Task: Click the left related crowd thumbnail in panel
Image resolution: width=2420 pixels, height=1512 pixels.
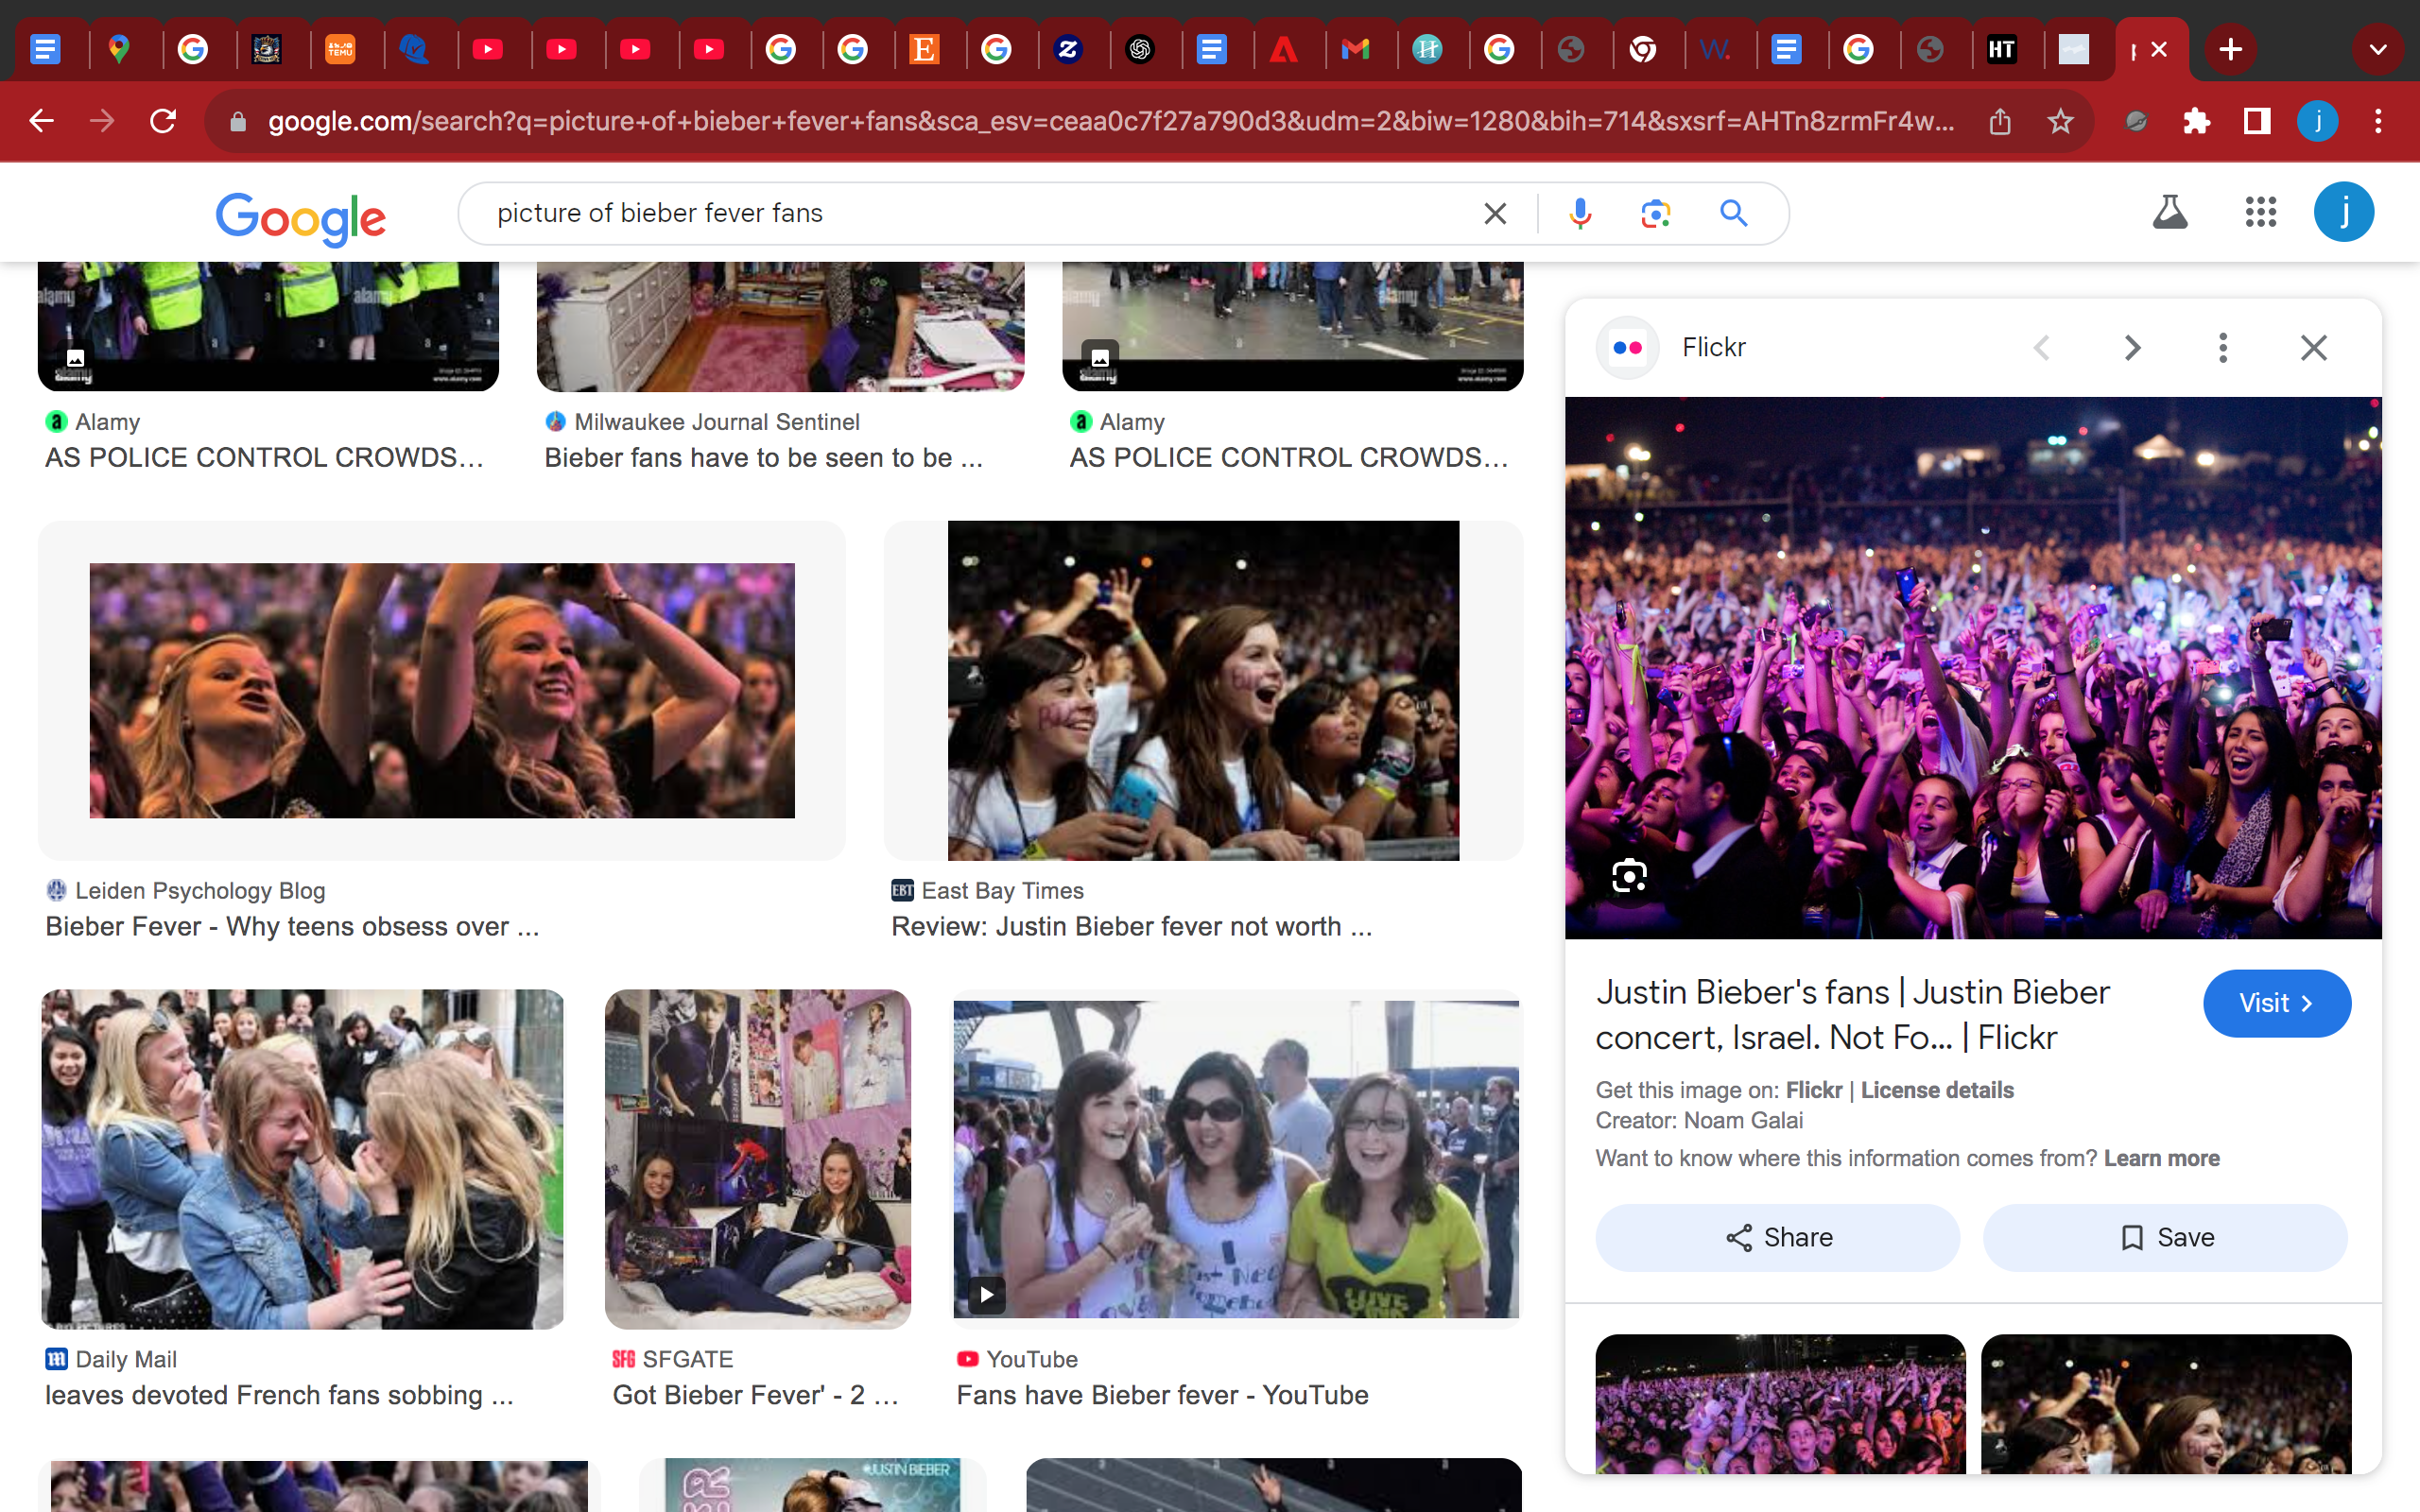Action: [x=1780, y=1403]
